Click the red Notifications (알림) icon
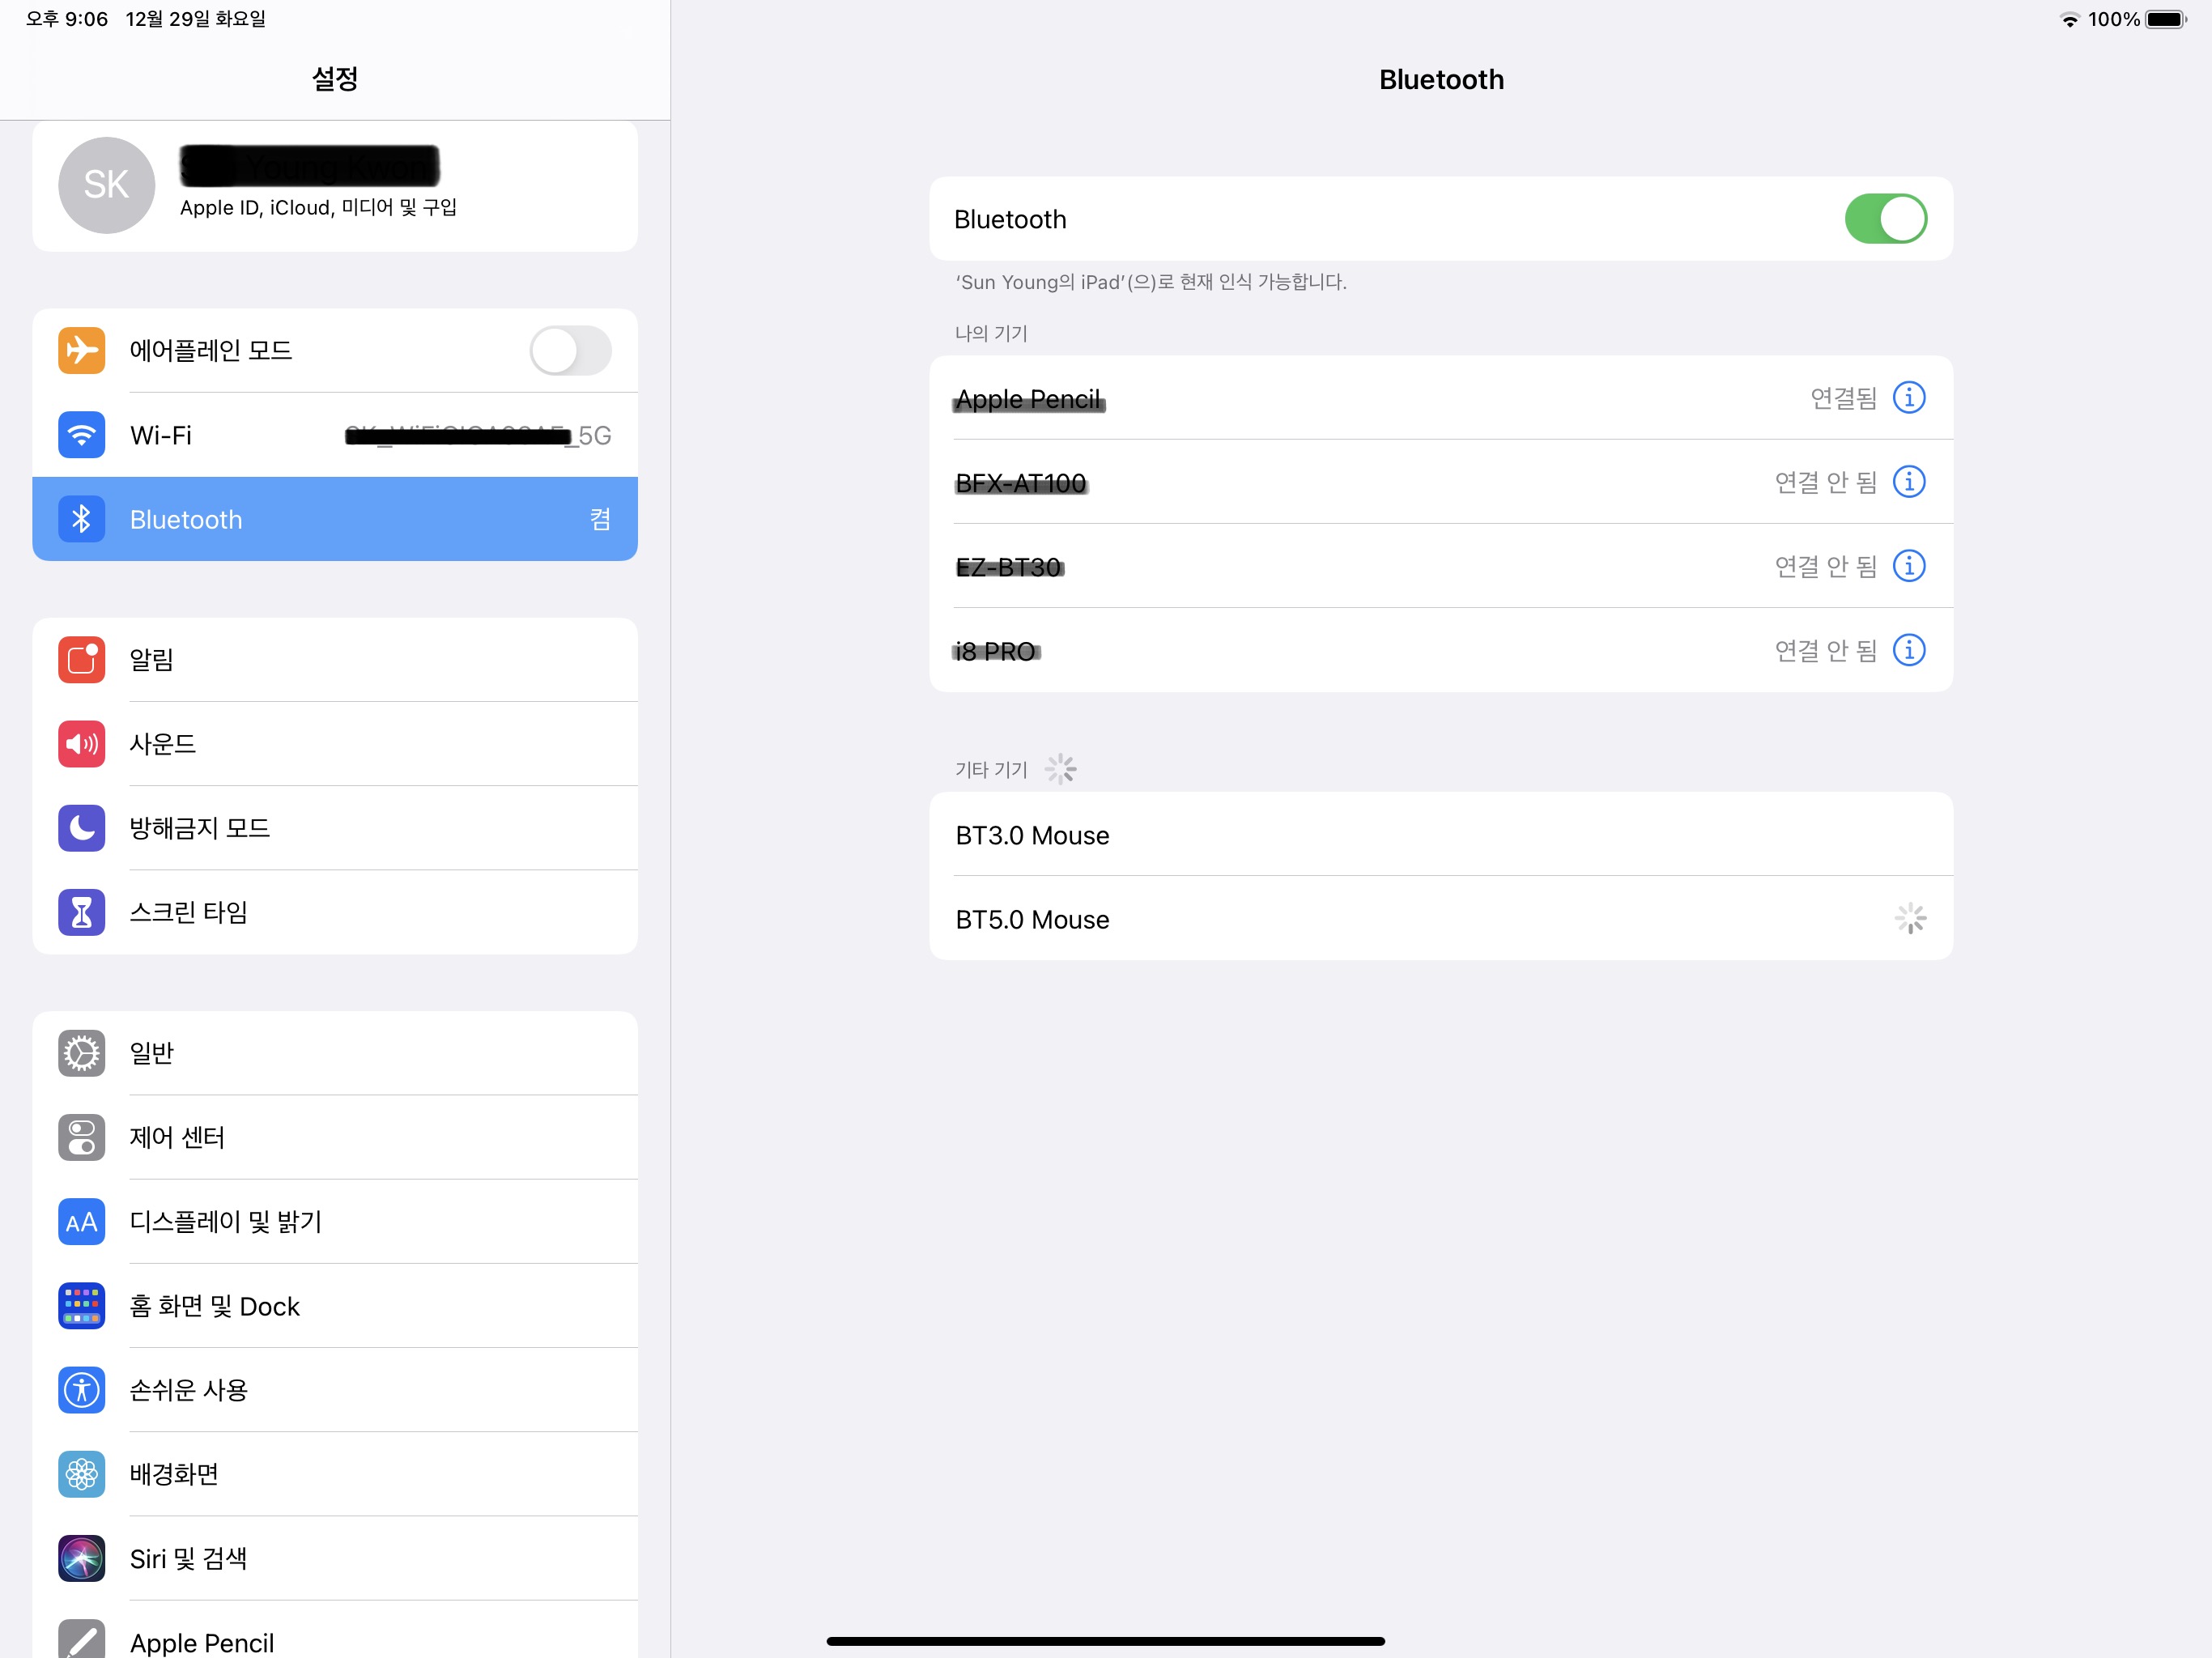Image resolution: width=2212 pixels, height=1658 pixels. 81,659
